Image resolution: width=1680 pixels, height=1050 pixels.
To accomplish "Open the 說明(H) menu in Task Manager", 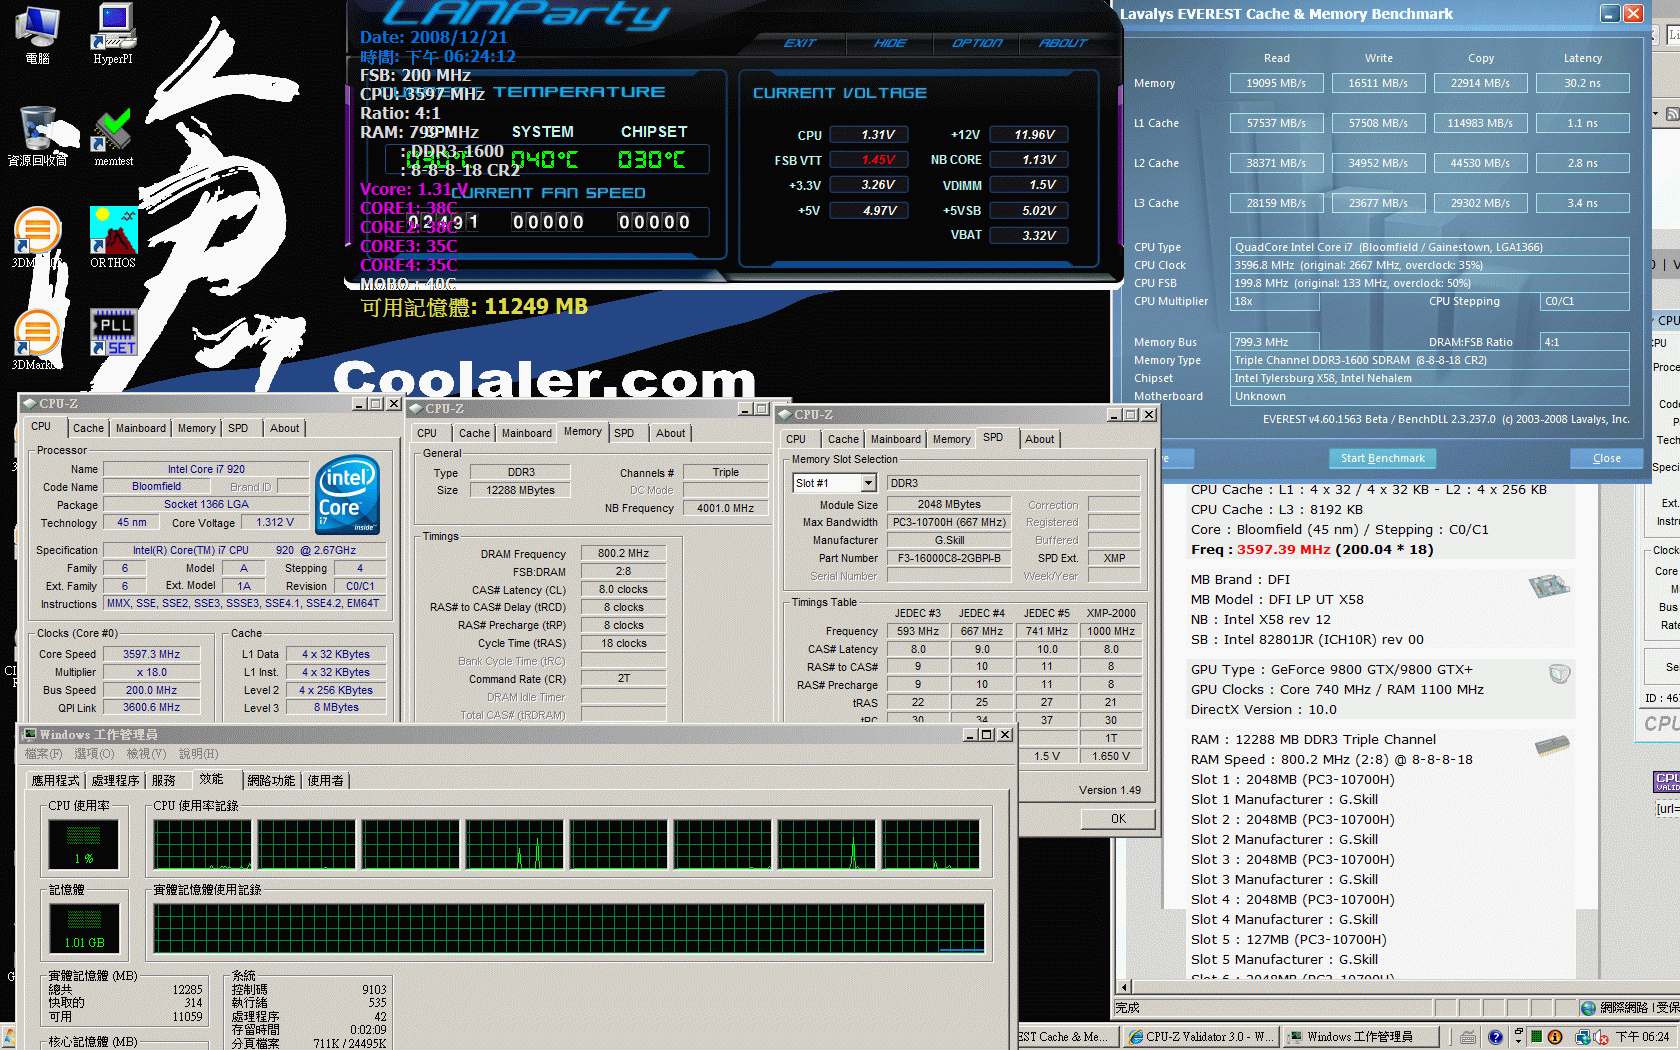I will click(x=198, y=754).
